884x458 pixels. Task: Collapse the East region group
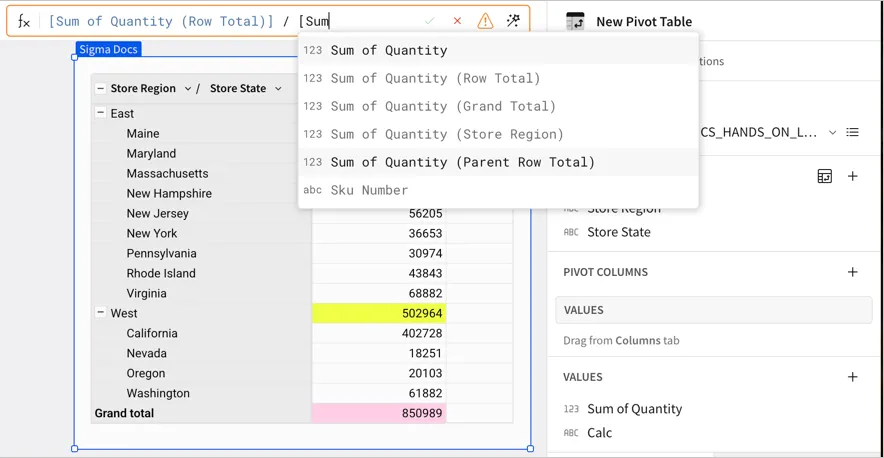[x=100, y=113]
